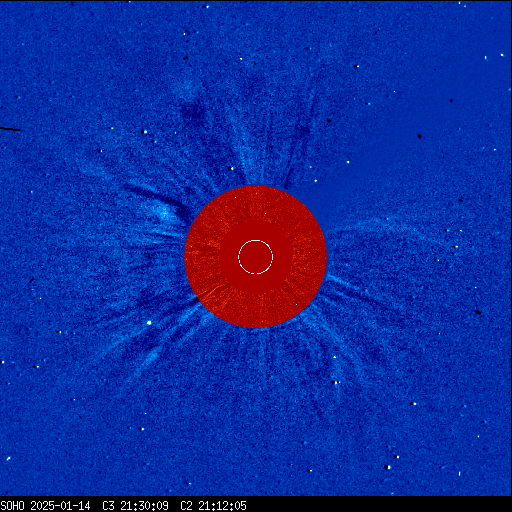Image resolution: width=512 pixels, height=512 pixels.
Task: Click the black horizontal streak at left edge
Action: tap(10, 129)
